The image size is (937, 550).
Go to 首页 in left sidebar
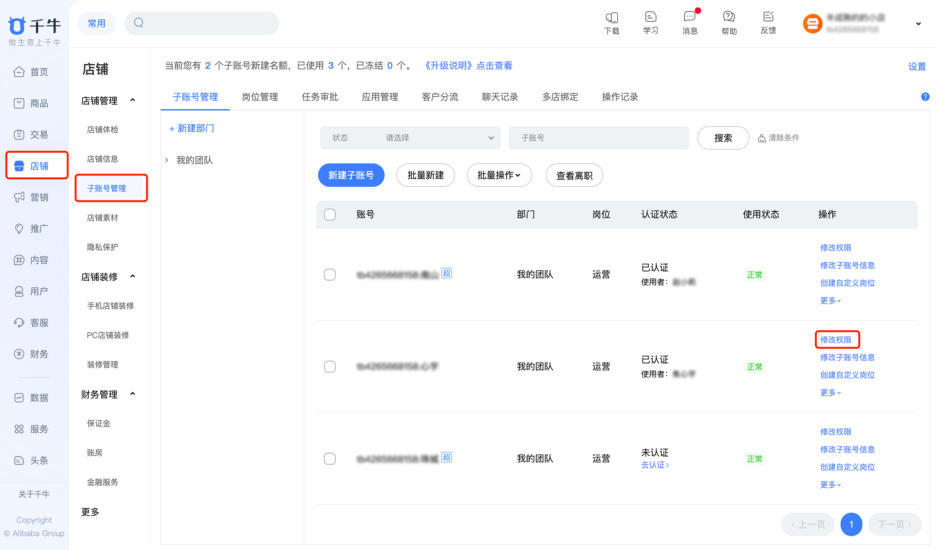tap(30, 72)
